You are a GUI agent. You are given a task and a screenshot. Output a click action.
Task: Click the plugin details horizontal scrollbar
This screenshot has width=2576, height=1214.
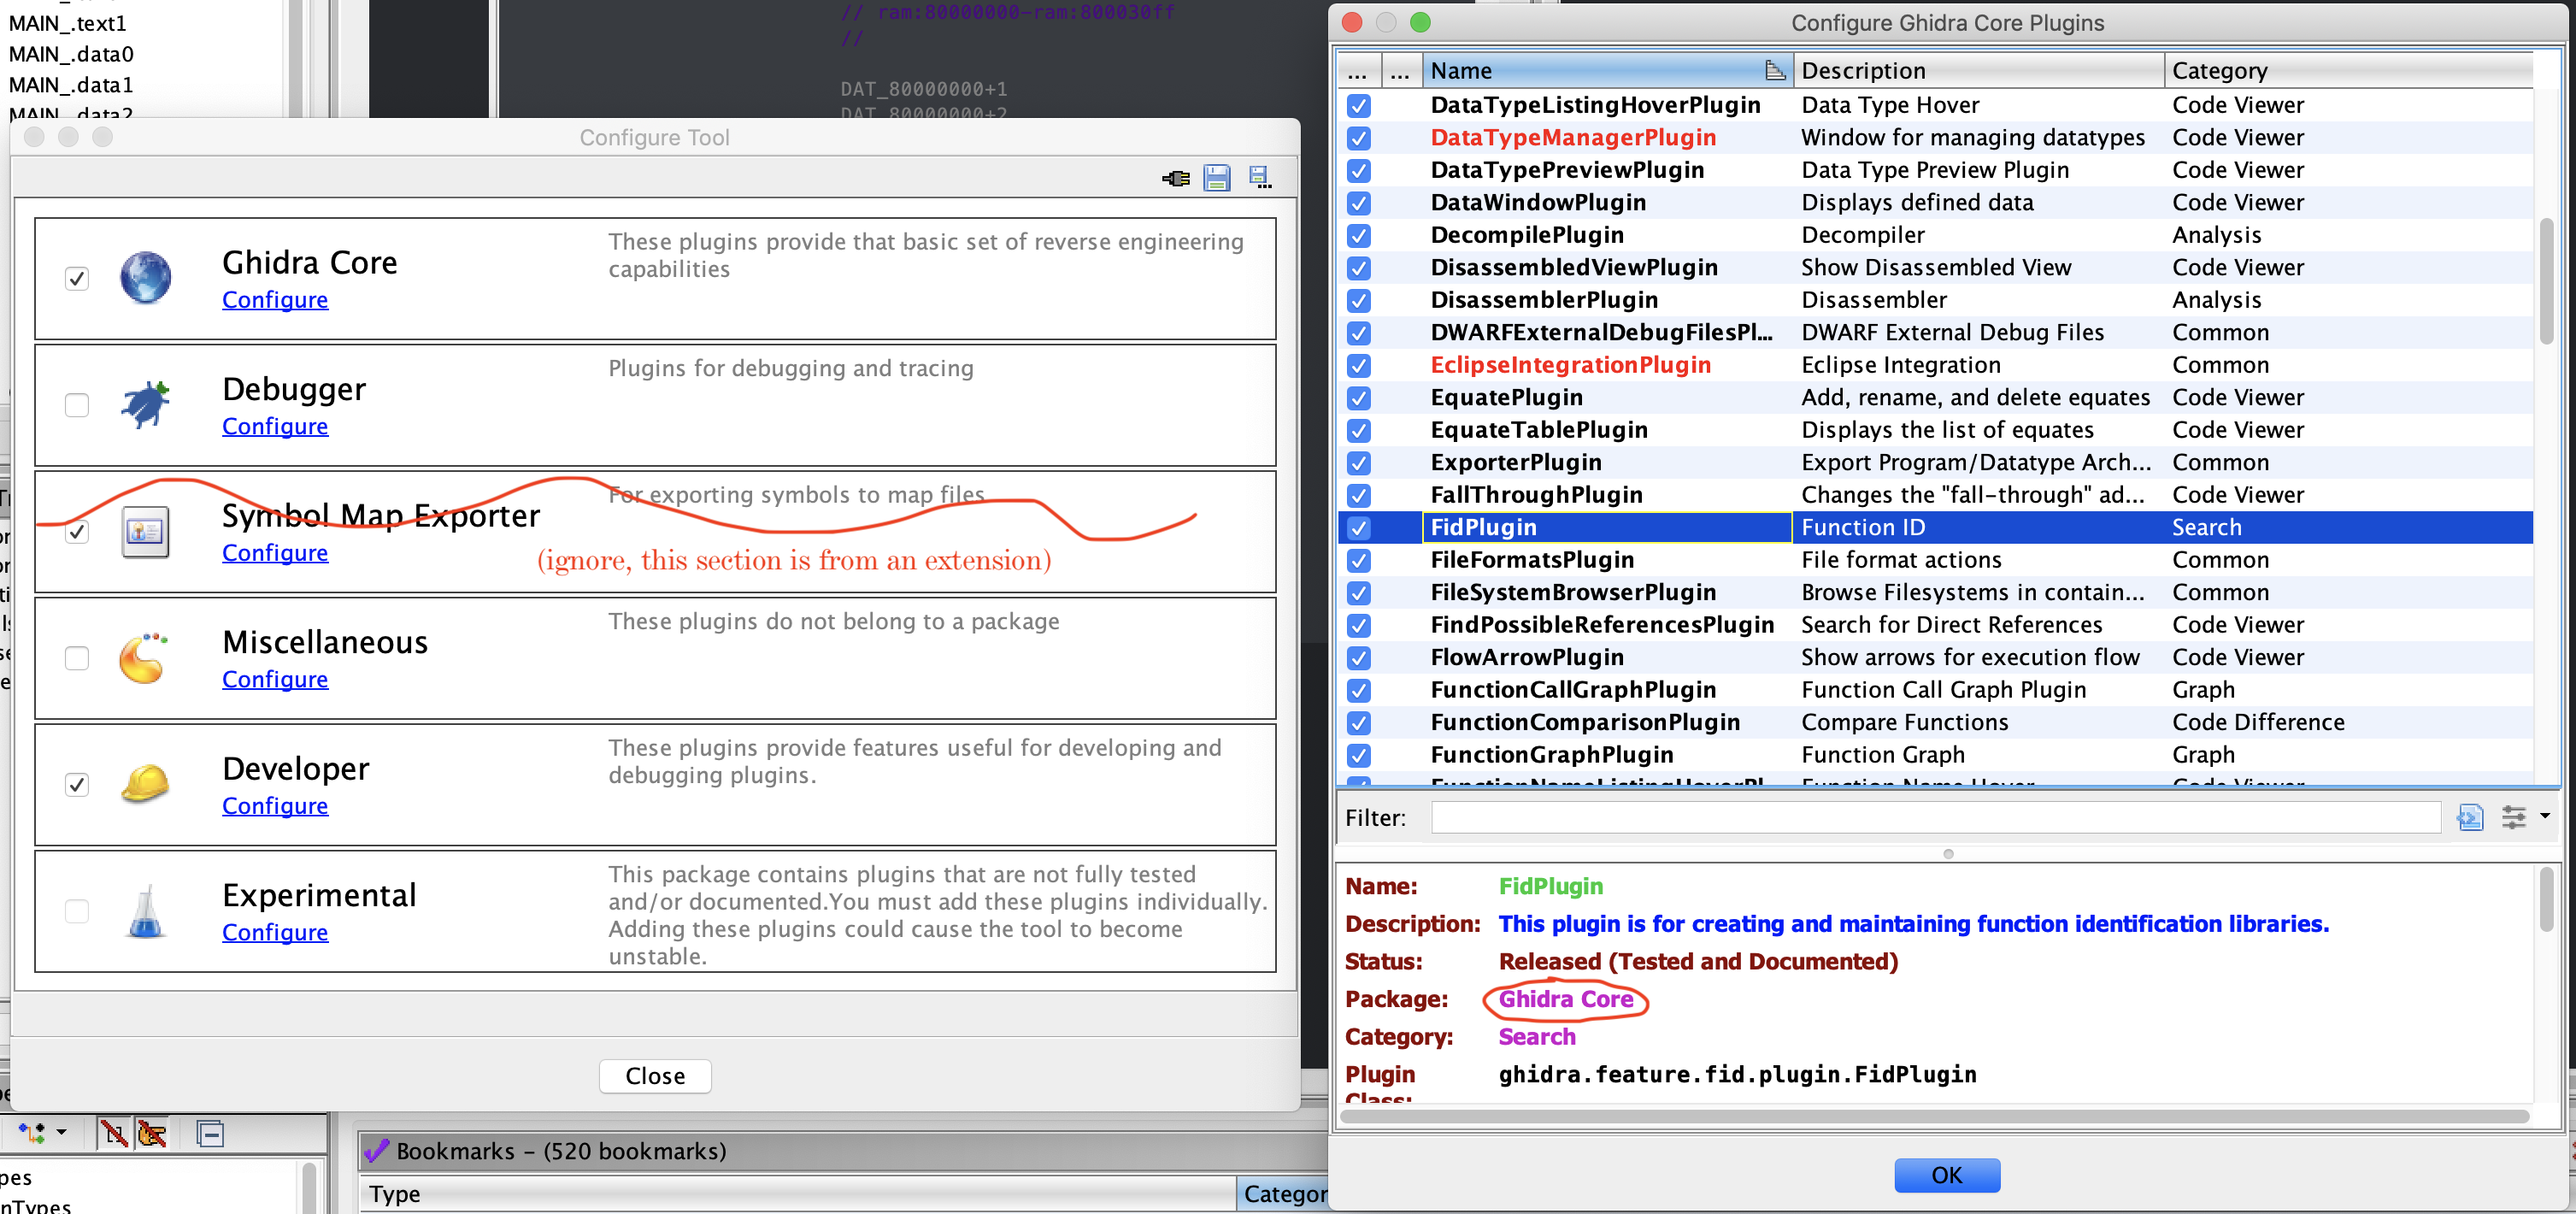(1935, 1116)
